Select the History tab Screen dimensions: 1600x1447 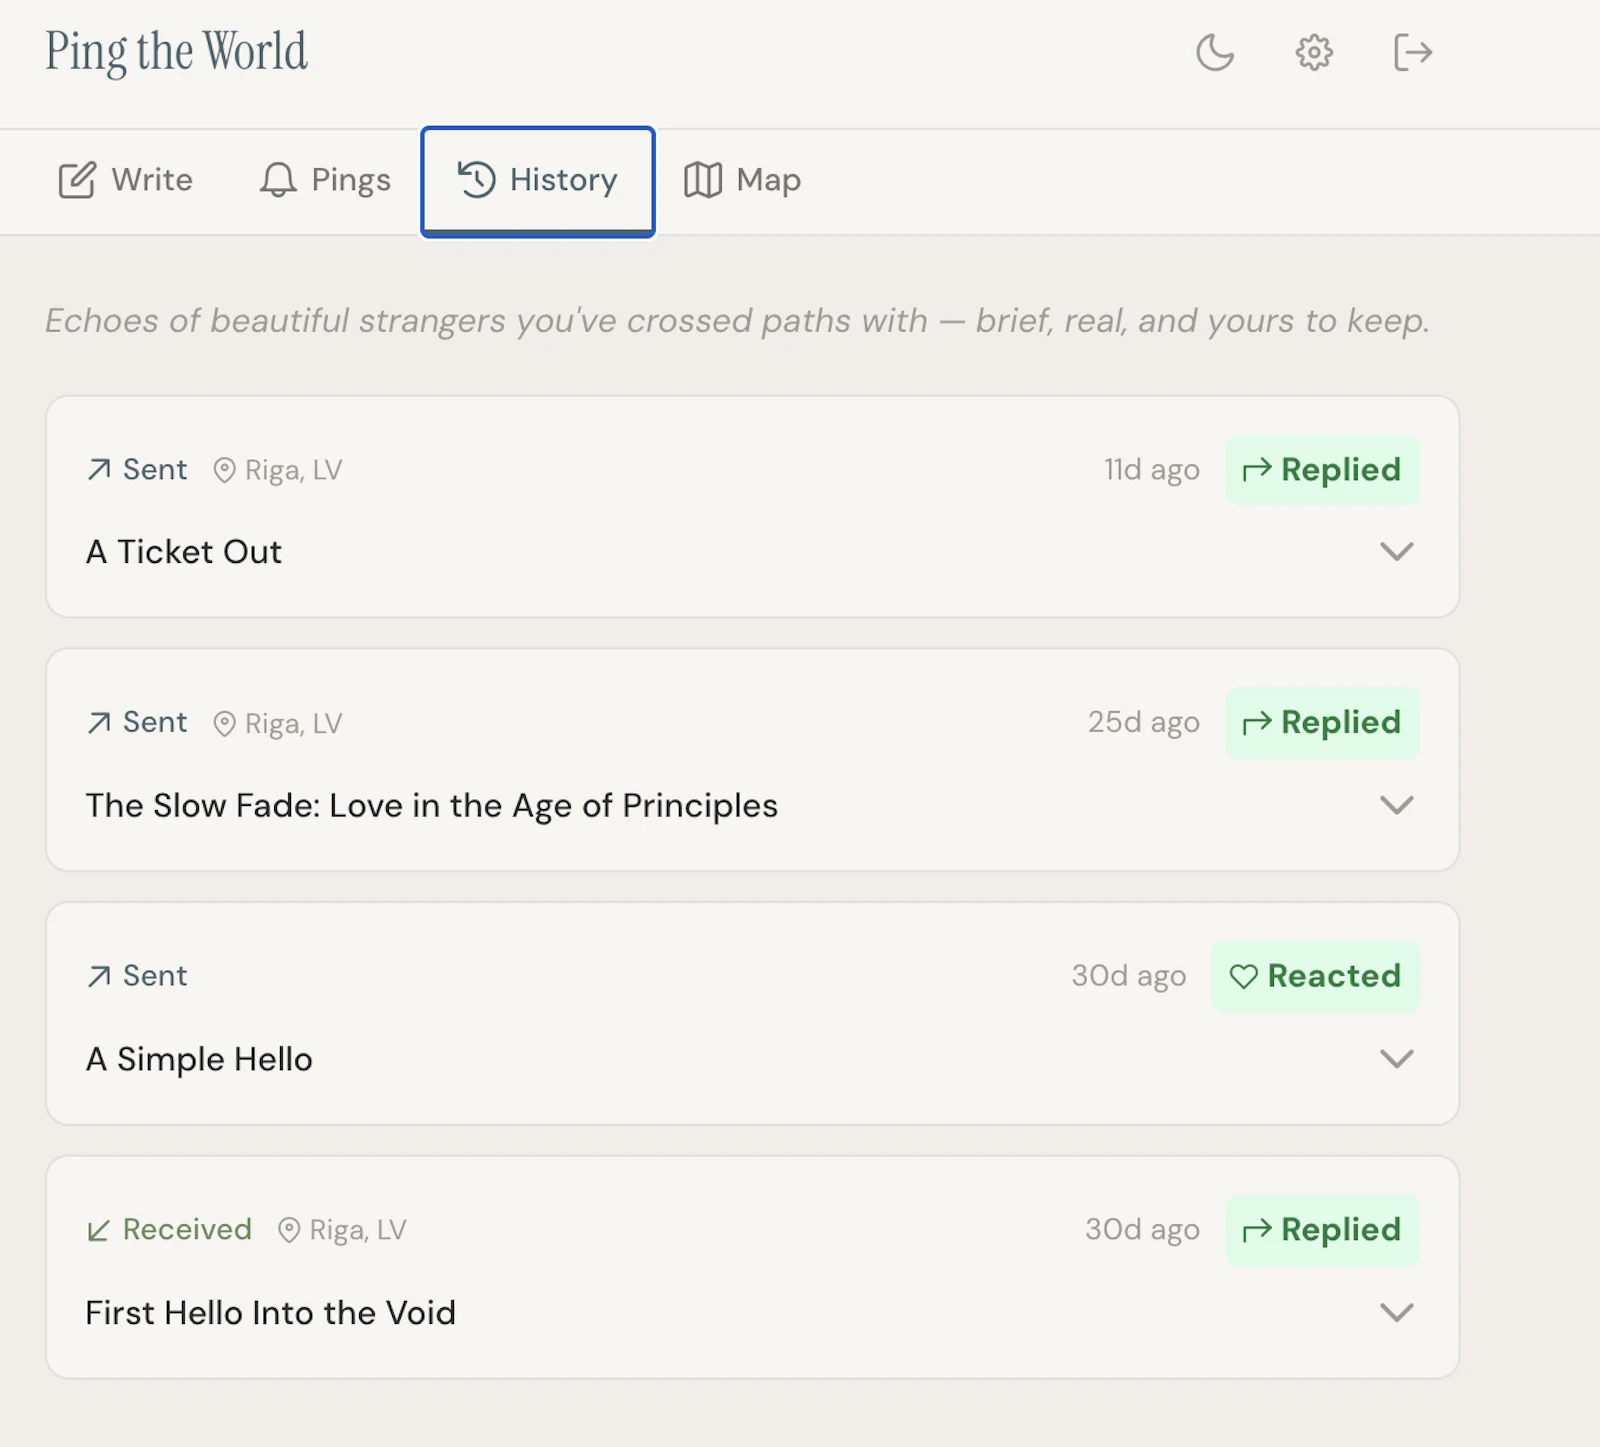(538, 181)
